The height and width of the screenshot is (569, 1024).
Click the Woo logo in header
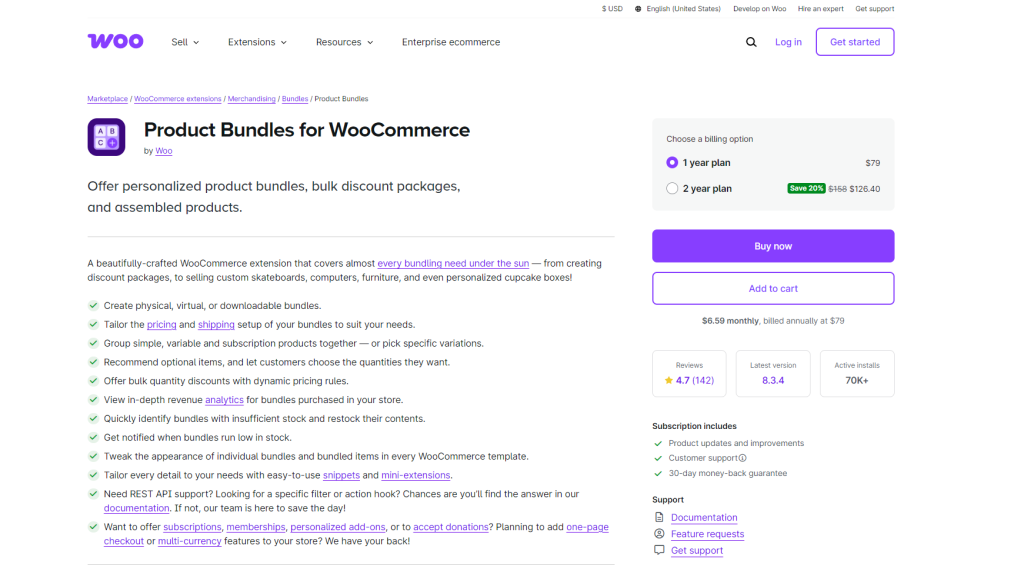coord(115,41)
